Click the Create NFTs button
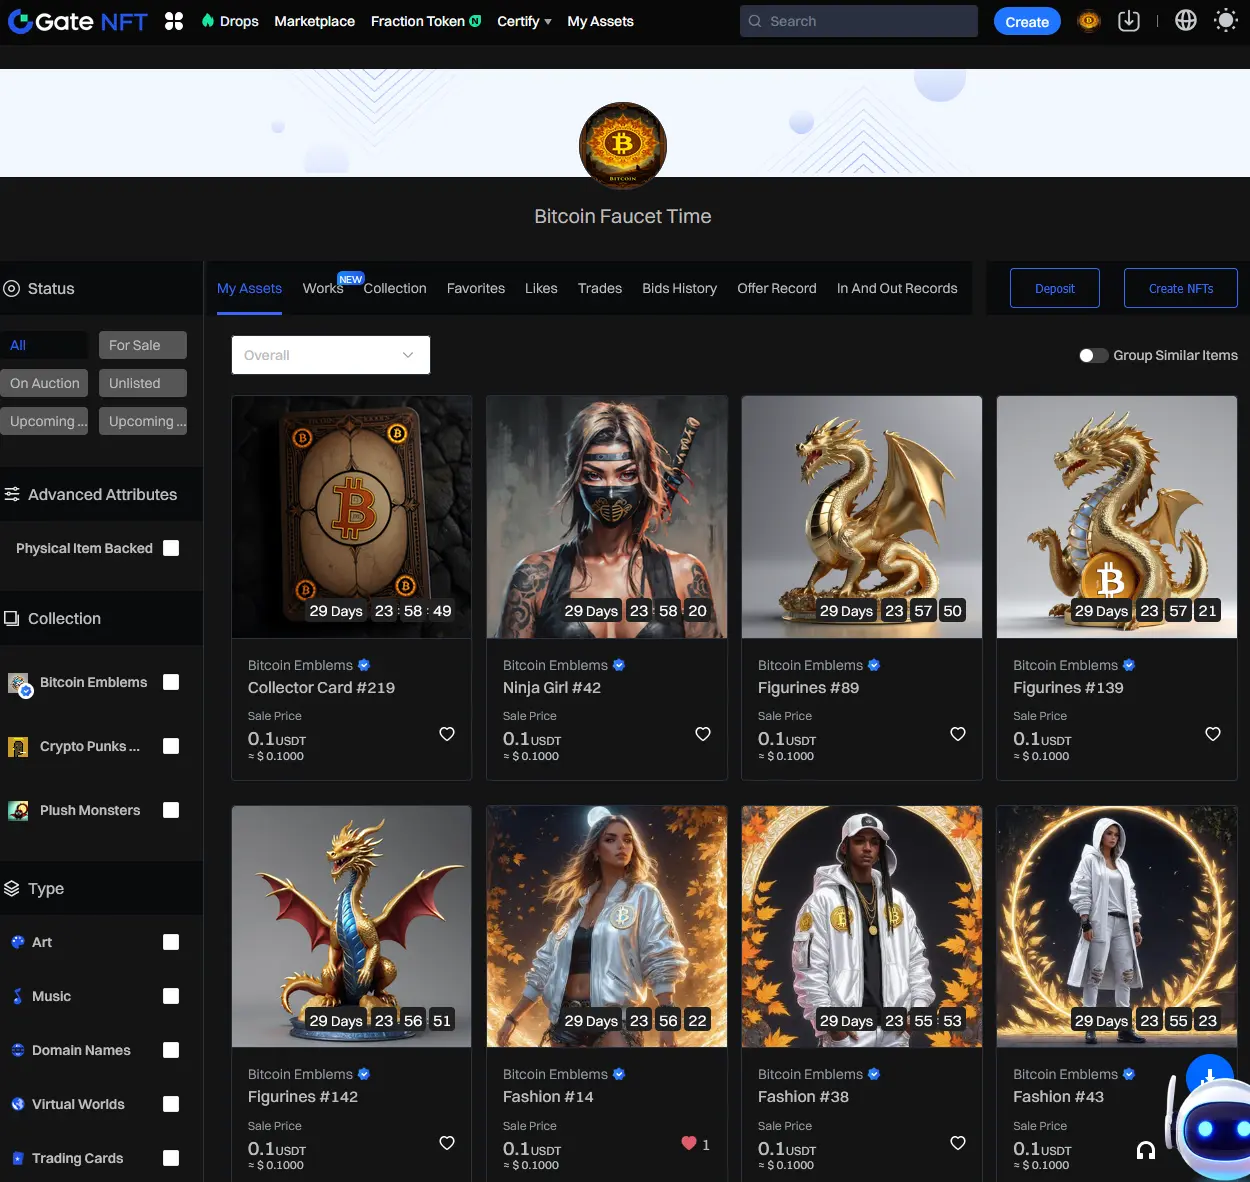 coord(1181,288)
